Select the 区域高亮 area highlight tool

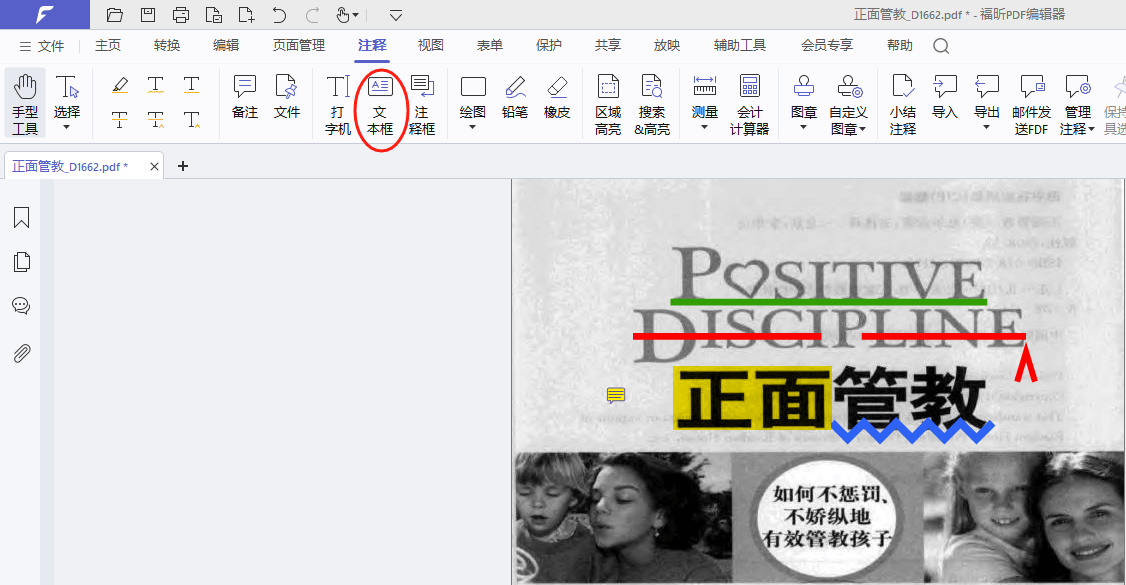point(608,104)
